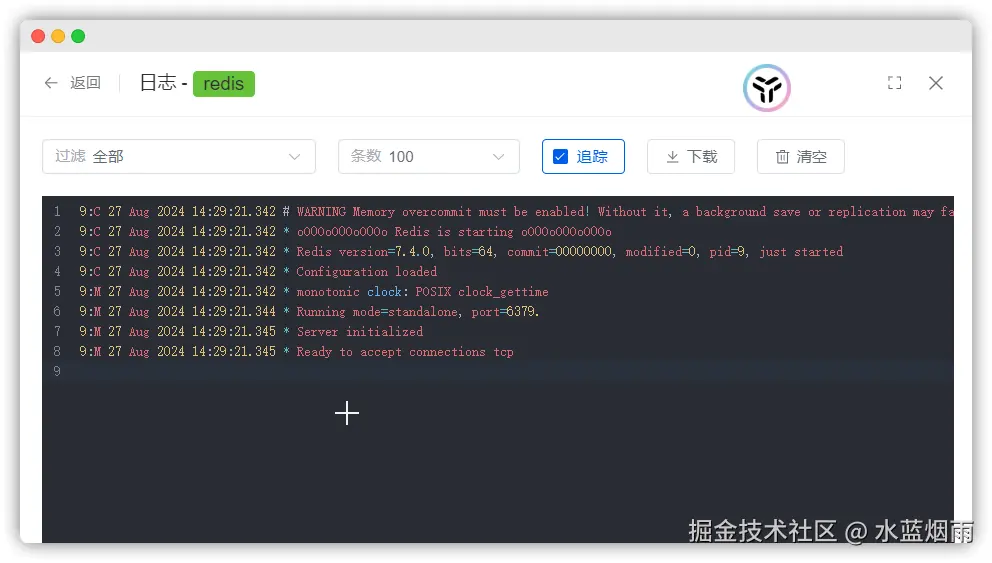Close the log panel with X icon
This screenshot has height=563, width=992.
[936, 83]
